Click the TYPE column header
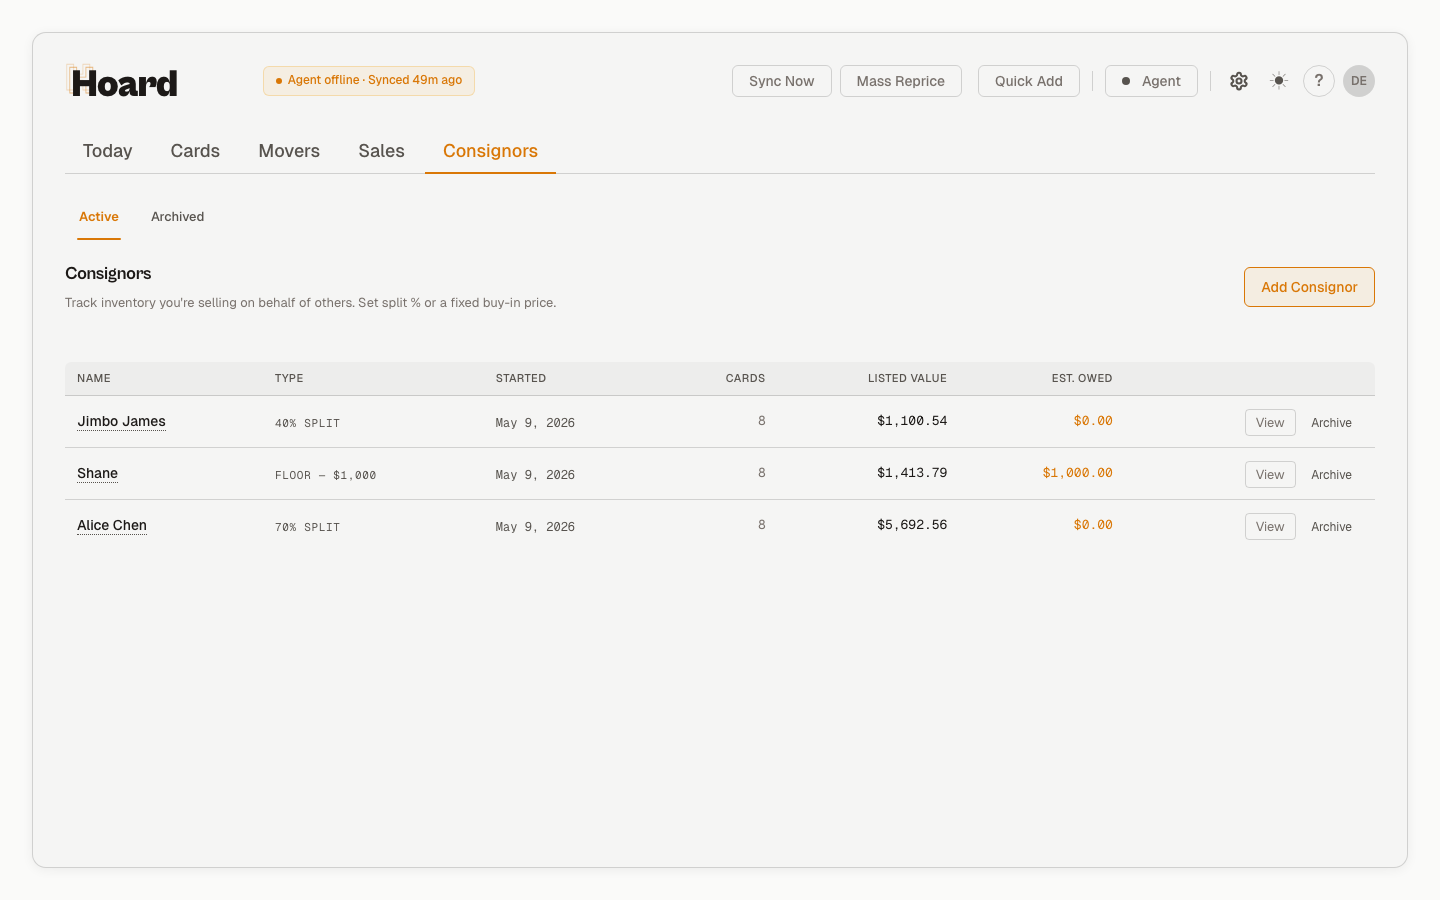 289,378
